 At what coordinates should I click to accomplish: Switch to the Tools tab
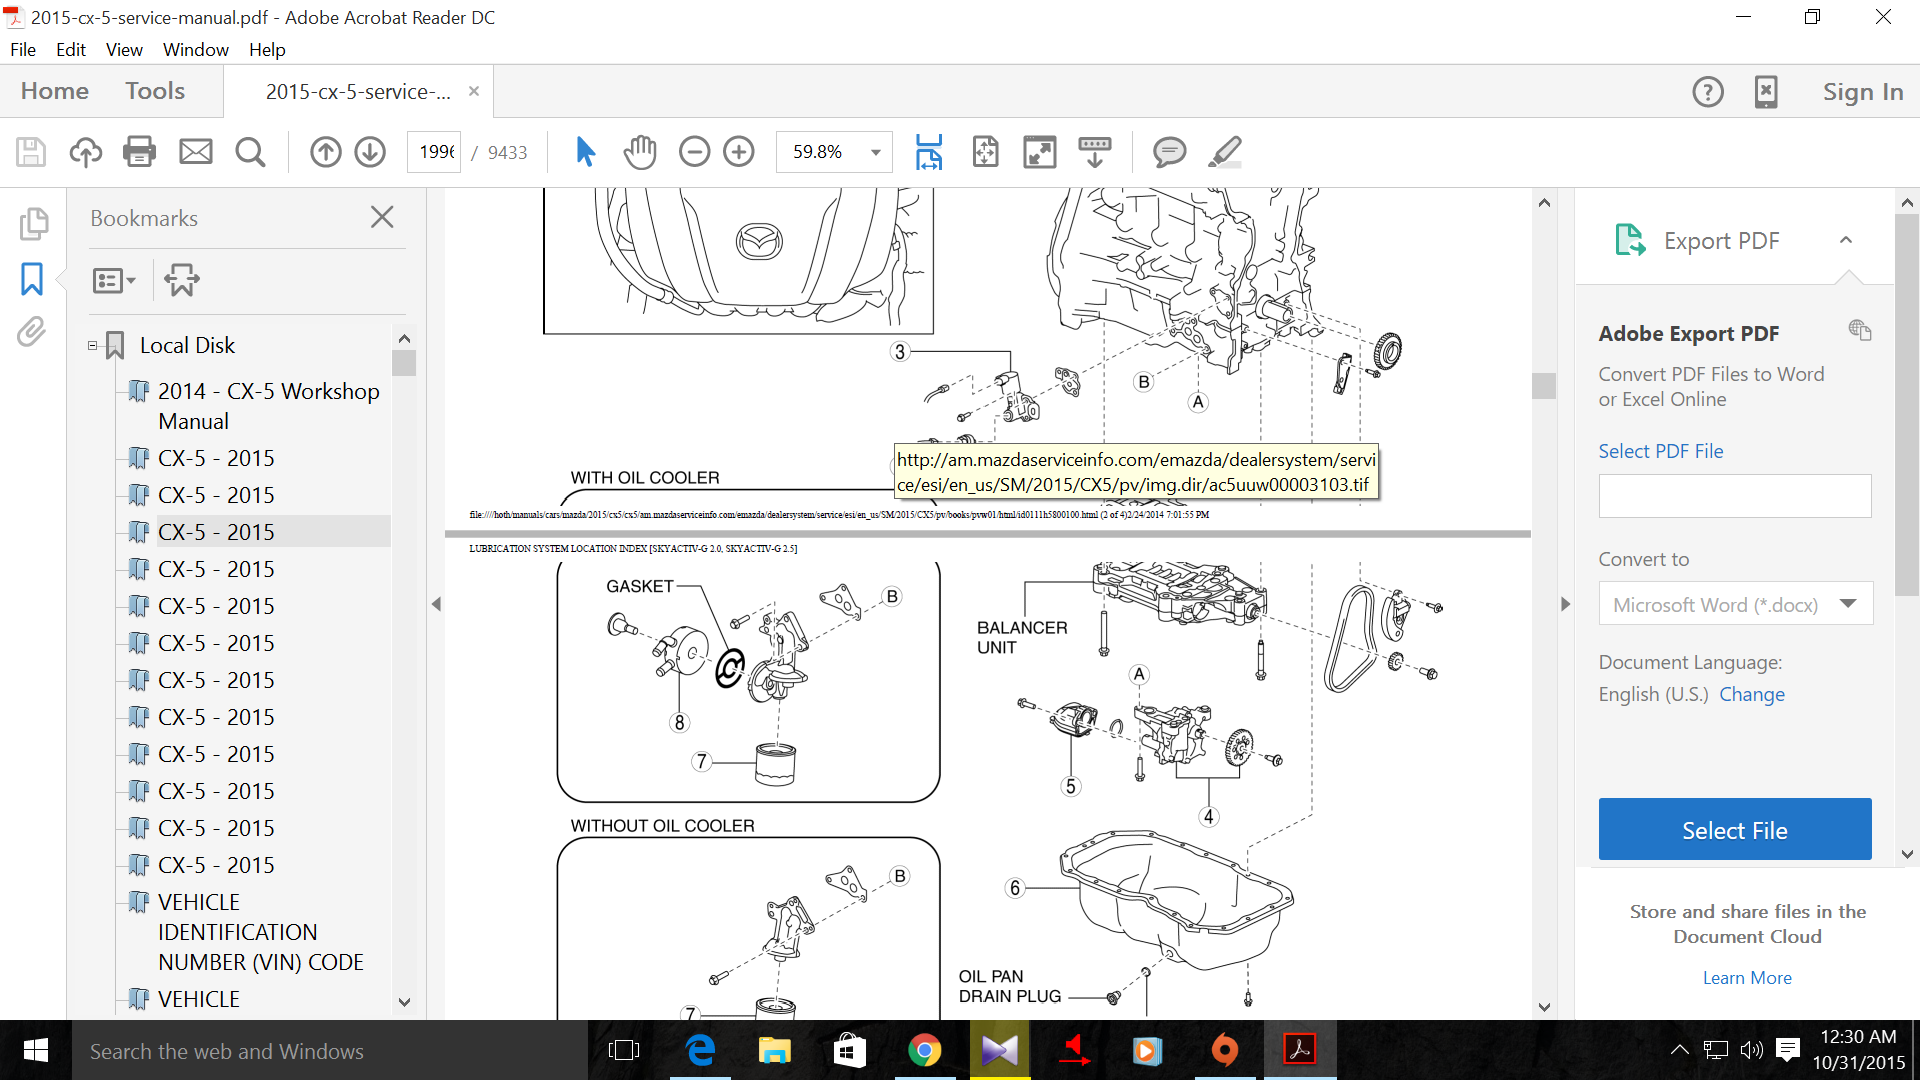(155, 91)
